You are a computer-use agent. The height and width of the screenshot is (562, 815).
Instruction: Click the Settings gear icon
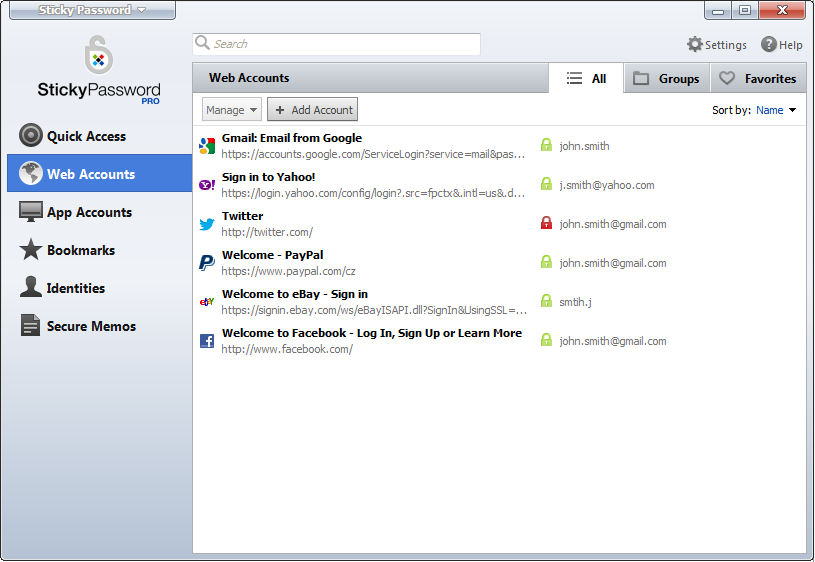tap(694, 44)
